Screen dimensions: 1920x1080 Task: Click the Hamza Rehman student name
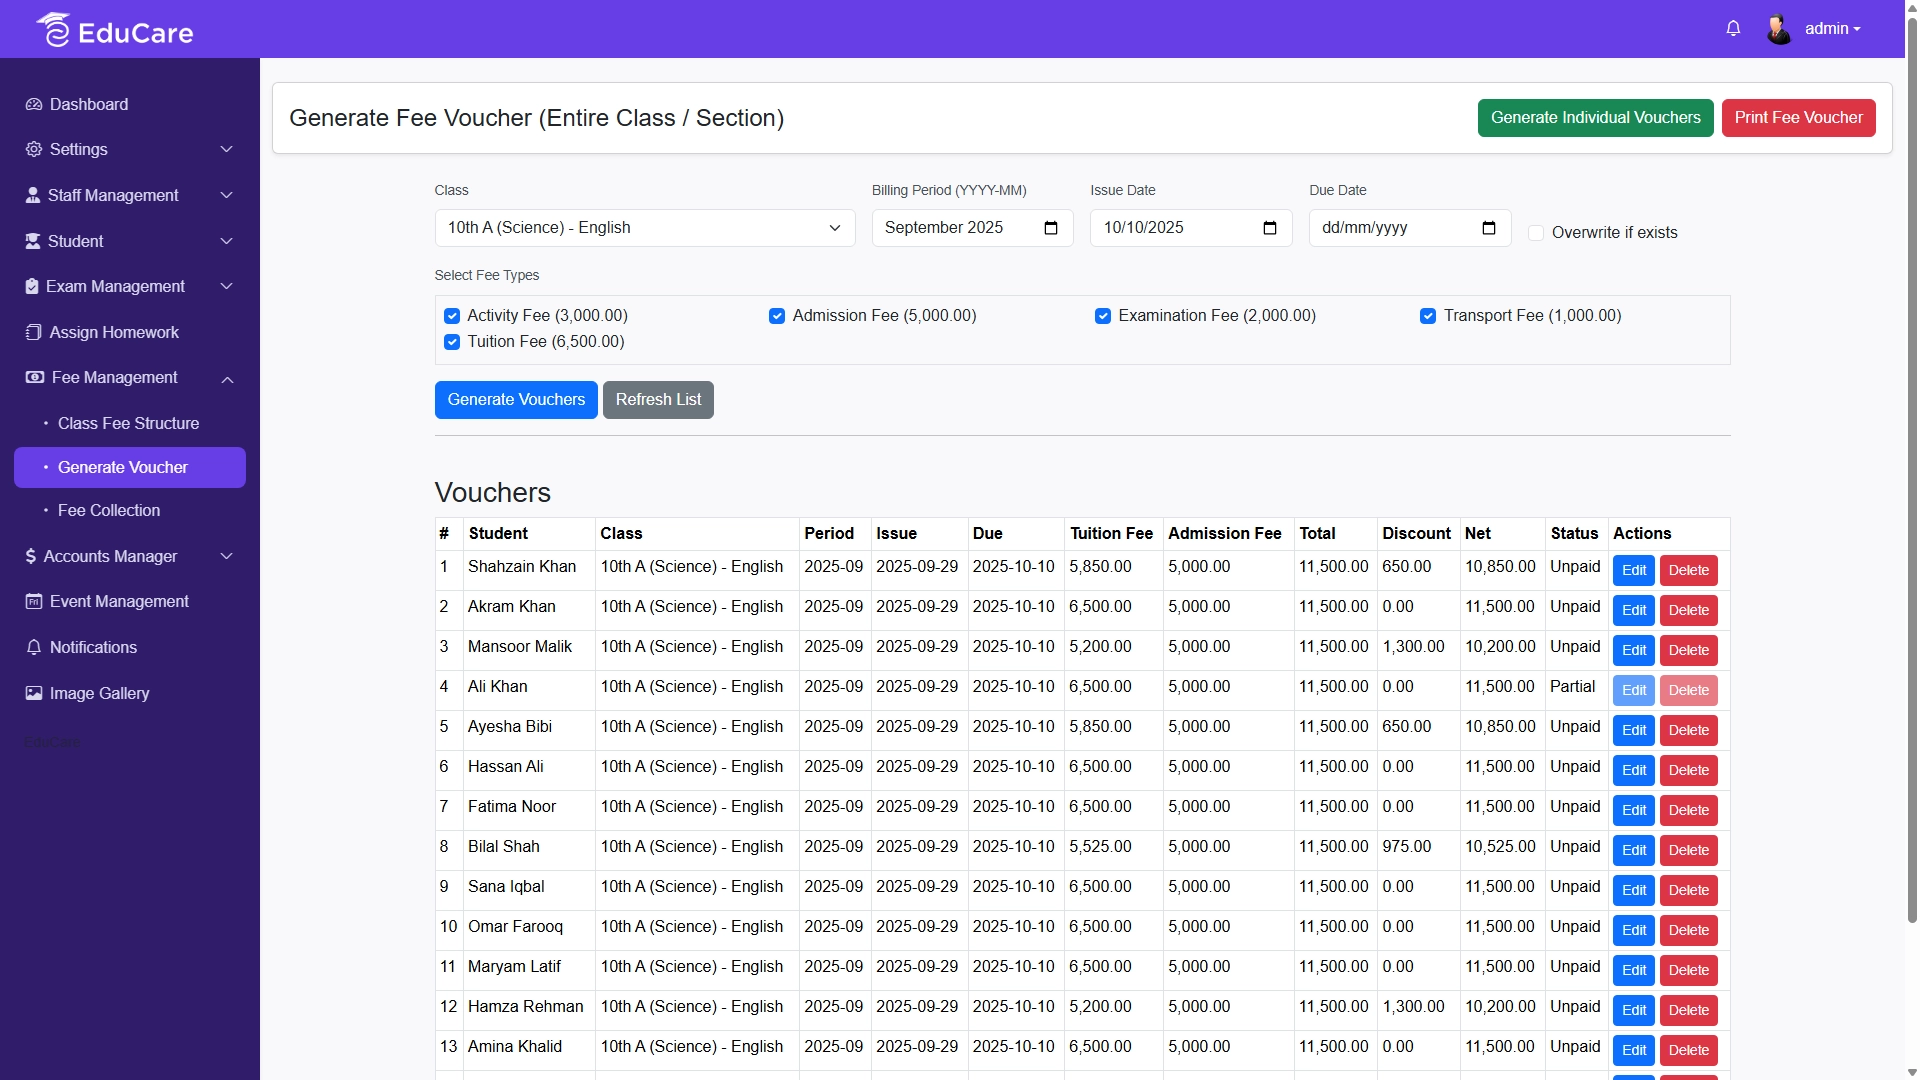[525, 1007]
